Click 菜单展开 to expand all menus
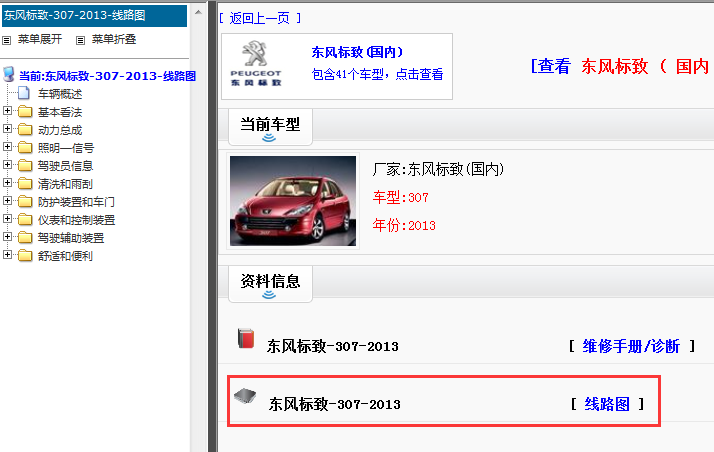The width and height of the screenshot is (714, 452). coord(40,40)
